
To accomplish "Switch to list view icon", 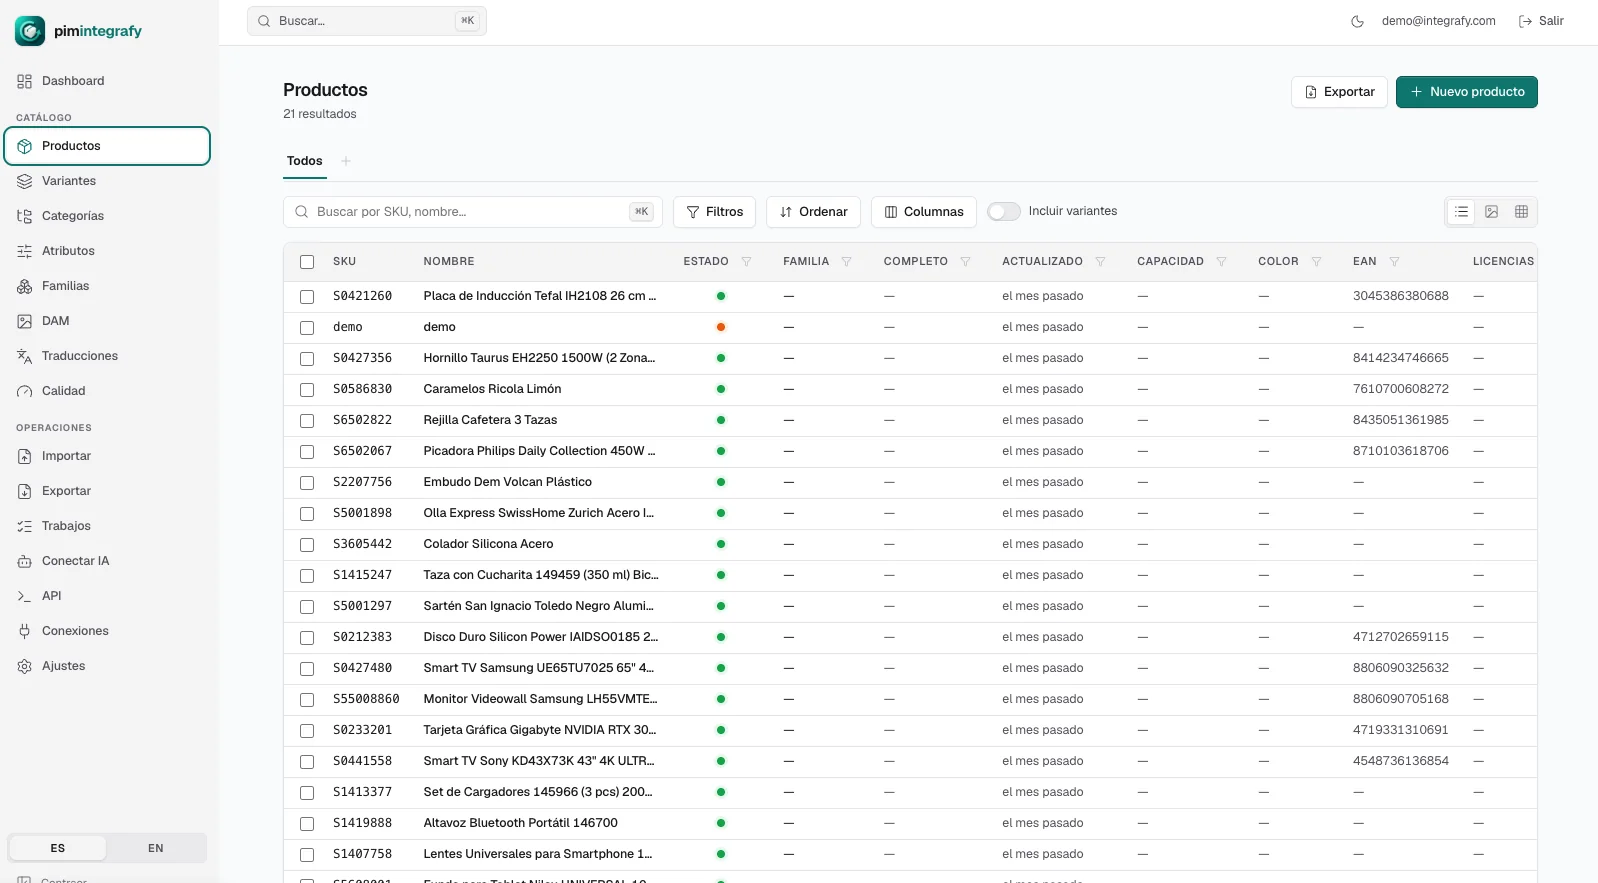I will point(1461,212).
